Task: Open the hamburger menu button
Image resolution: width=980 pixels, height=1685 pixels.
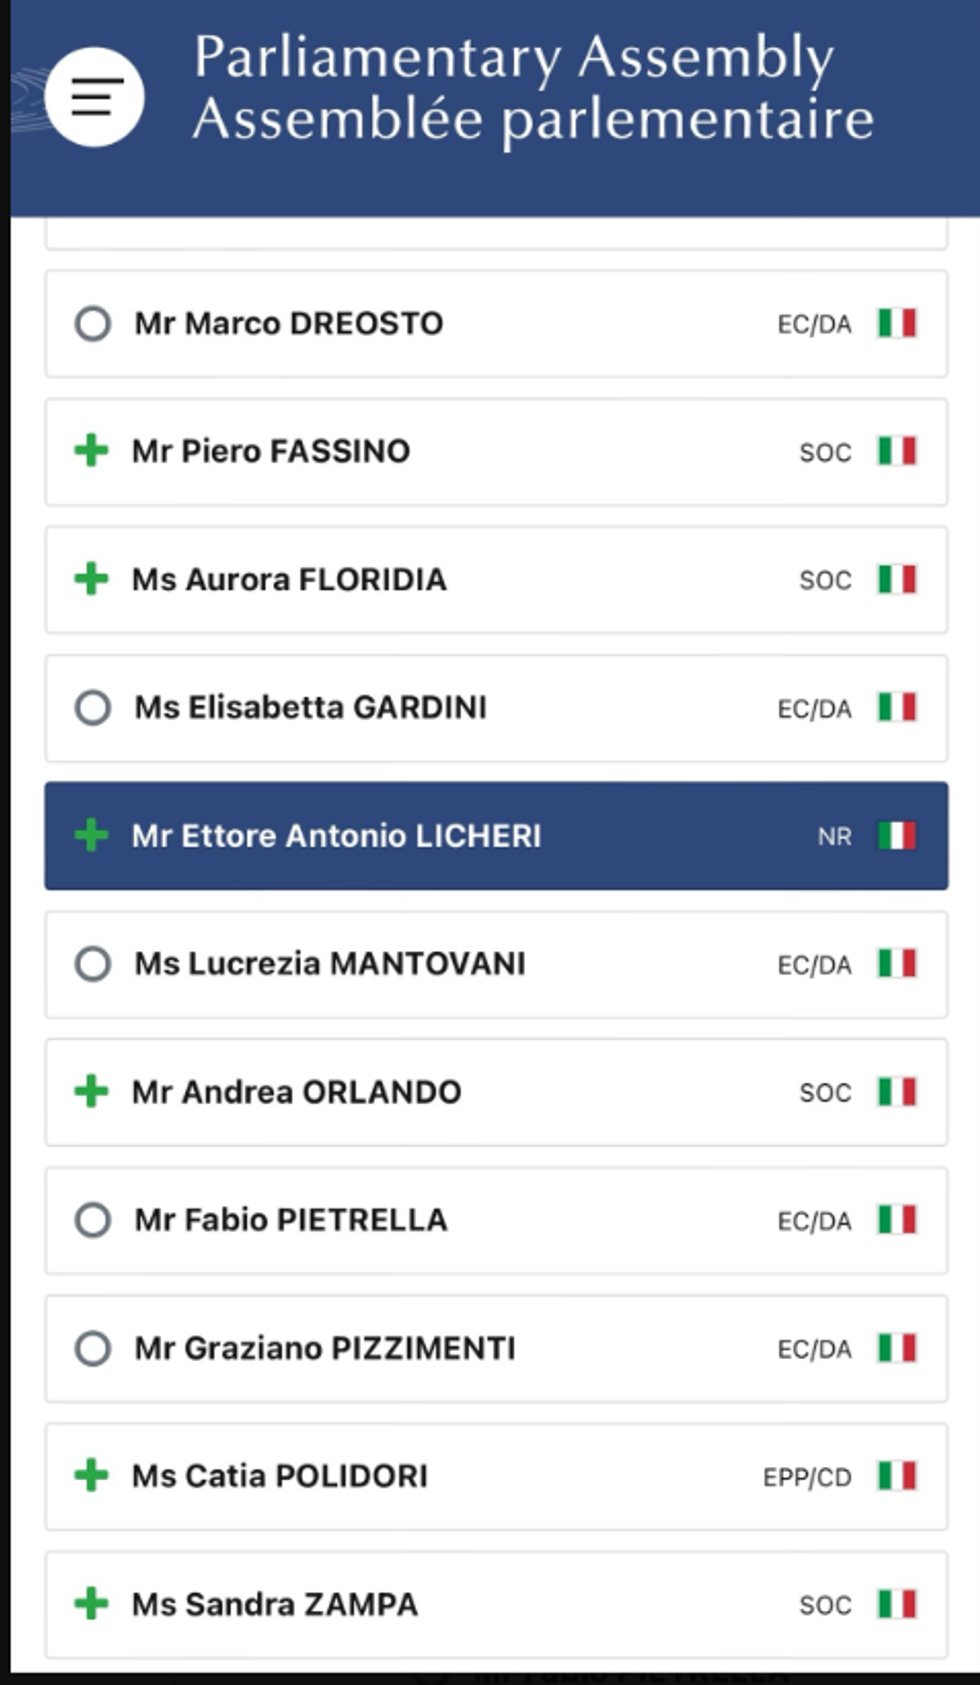Action: tap(95, 97)
